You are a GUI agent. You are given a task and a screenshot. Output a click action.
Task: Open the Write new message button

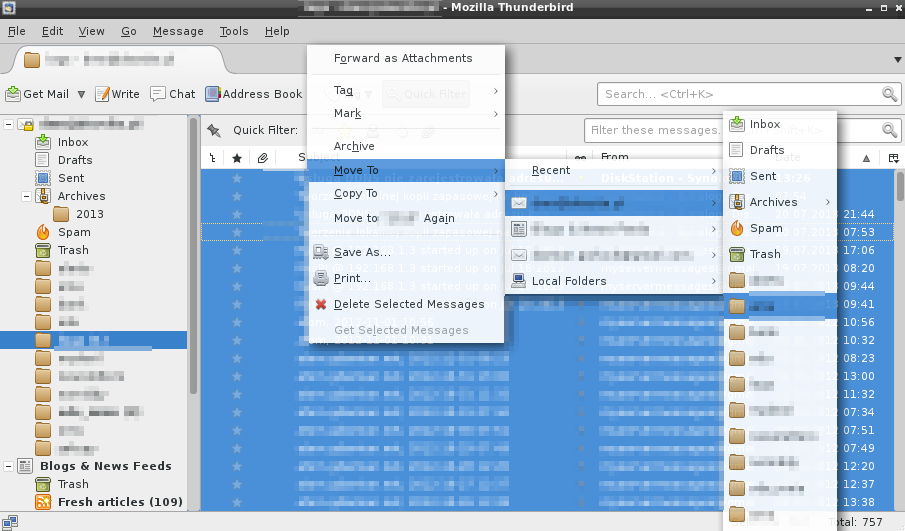click(117, 94)
